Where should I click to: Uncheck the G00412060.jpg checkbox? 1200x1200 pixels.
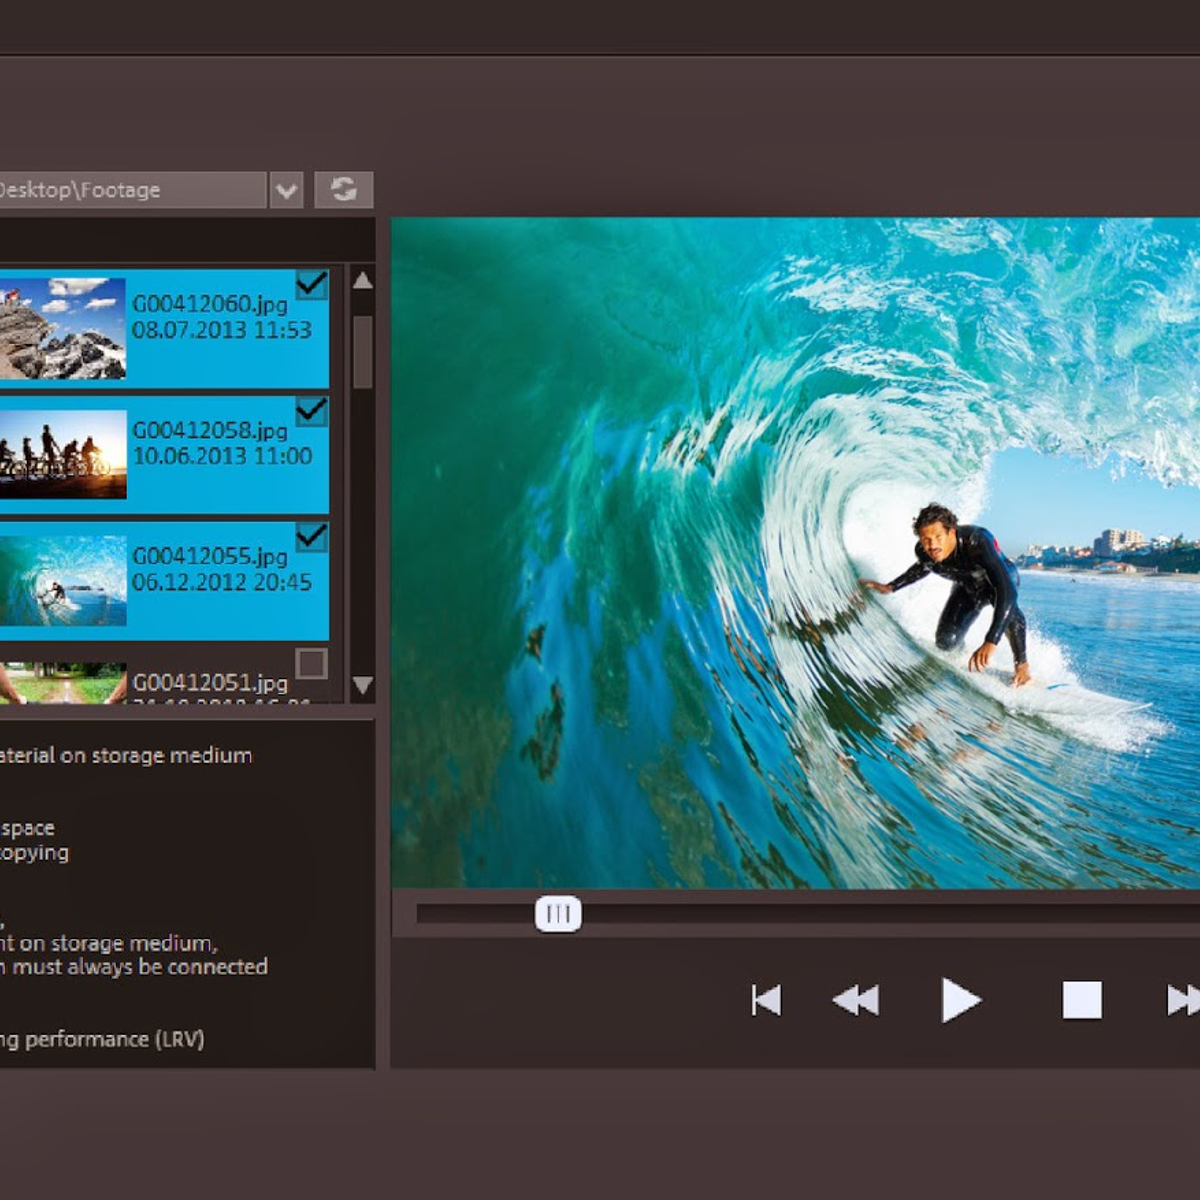click(311, 285)
